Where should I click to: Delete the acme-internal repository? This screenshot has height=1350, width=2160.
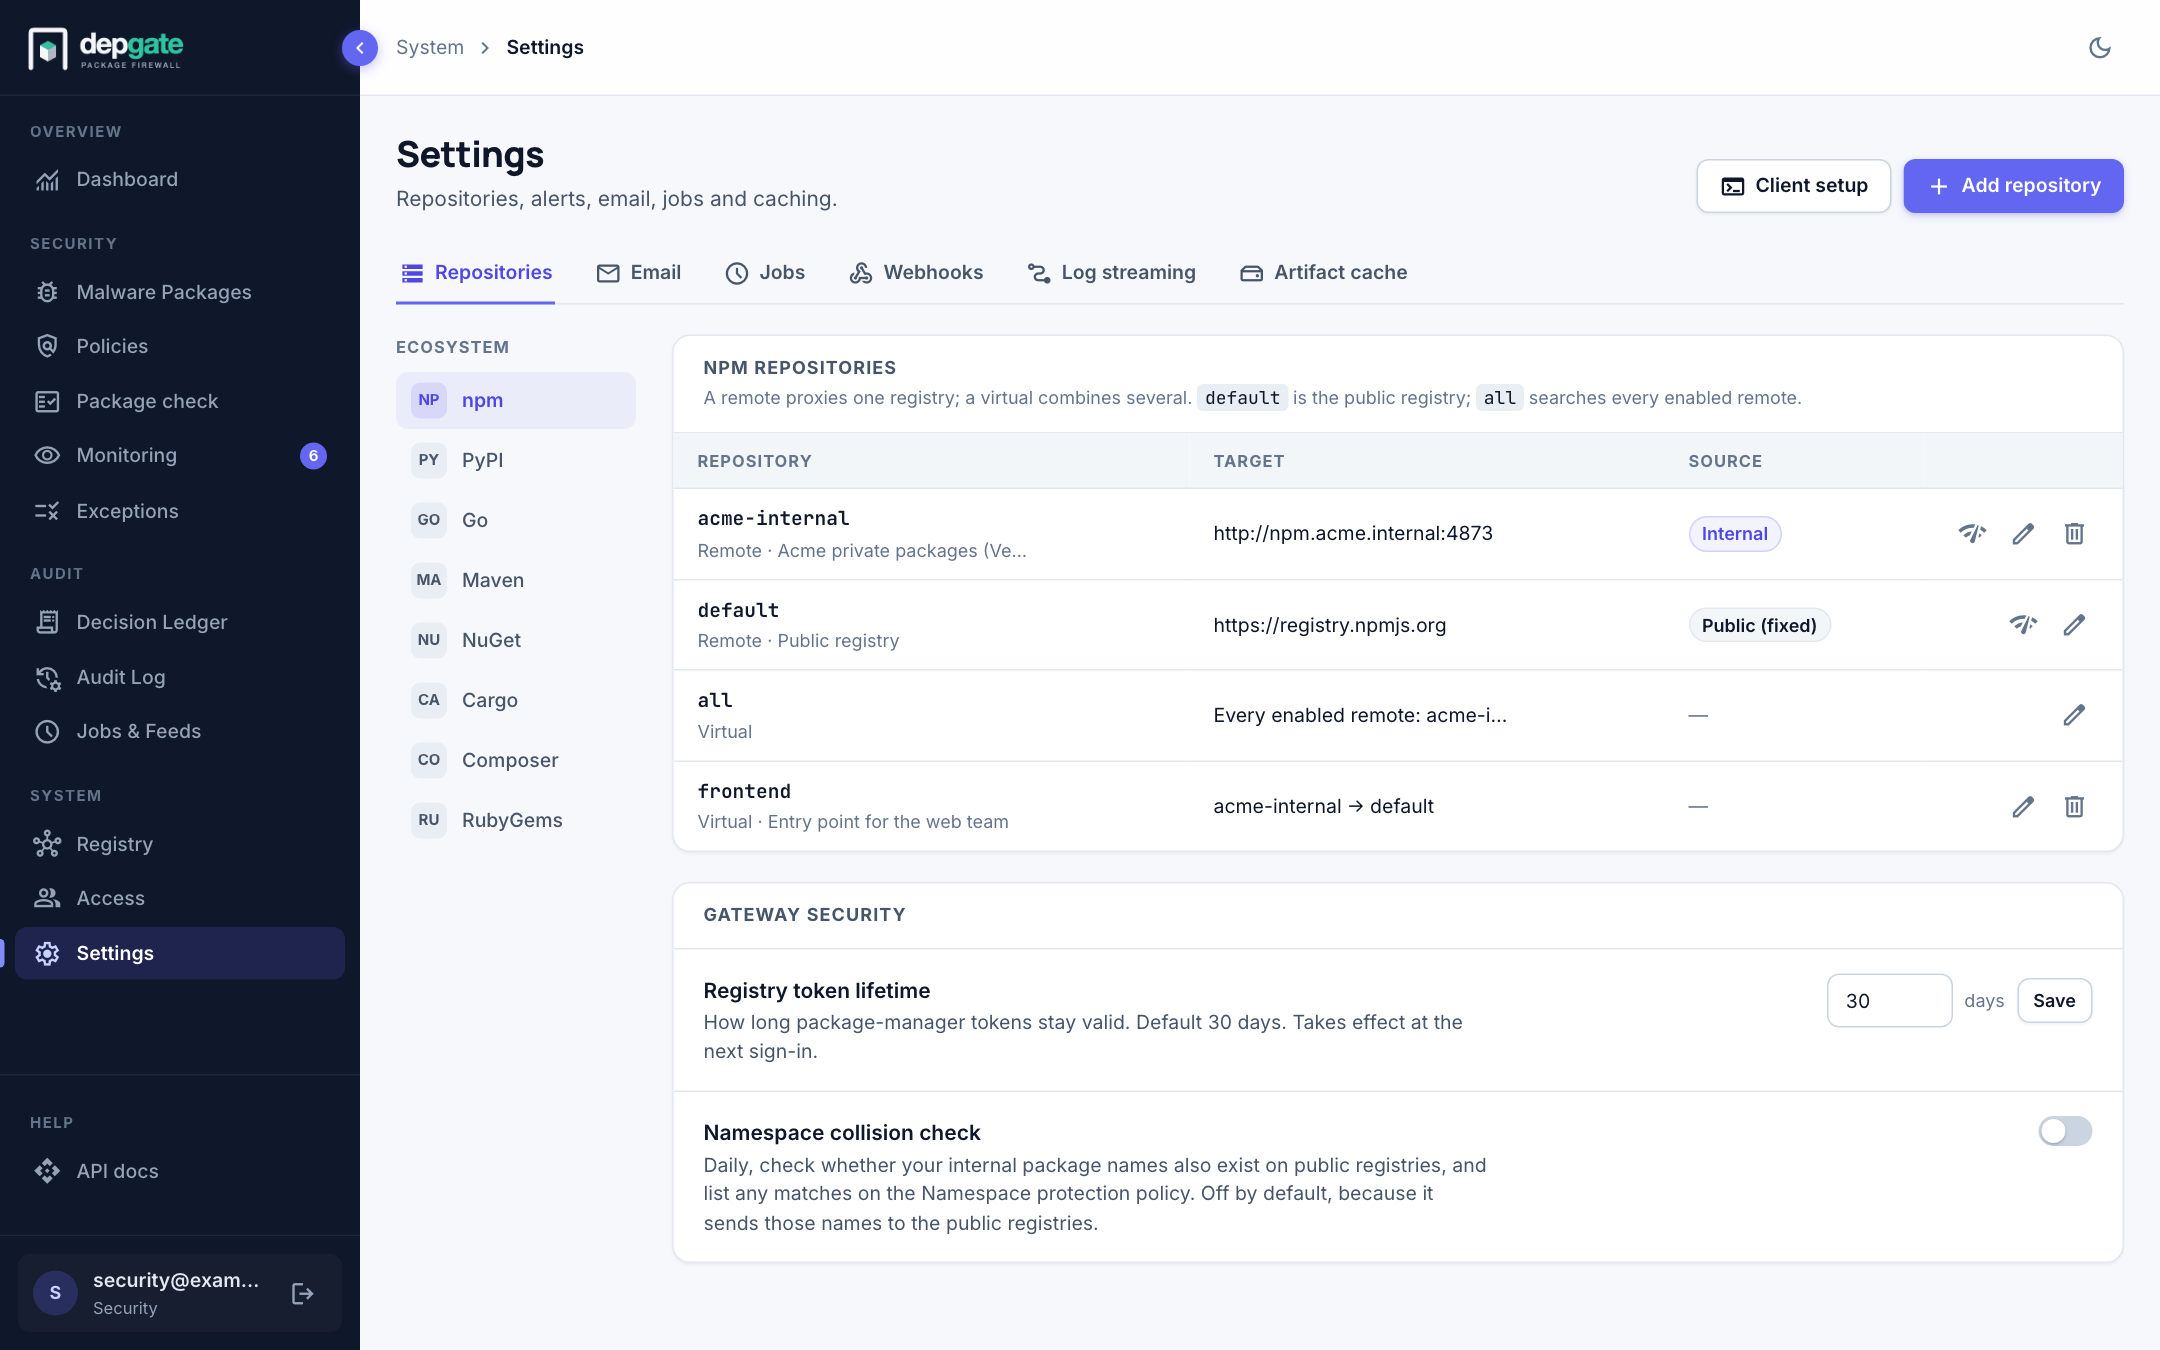(x=2074, y=534)
